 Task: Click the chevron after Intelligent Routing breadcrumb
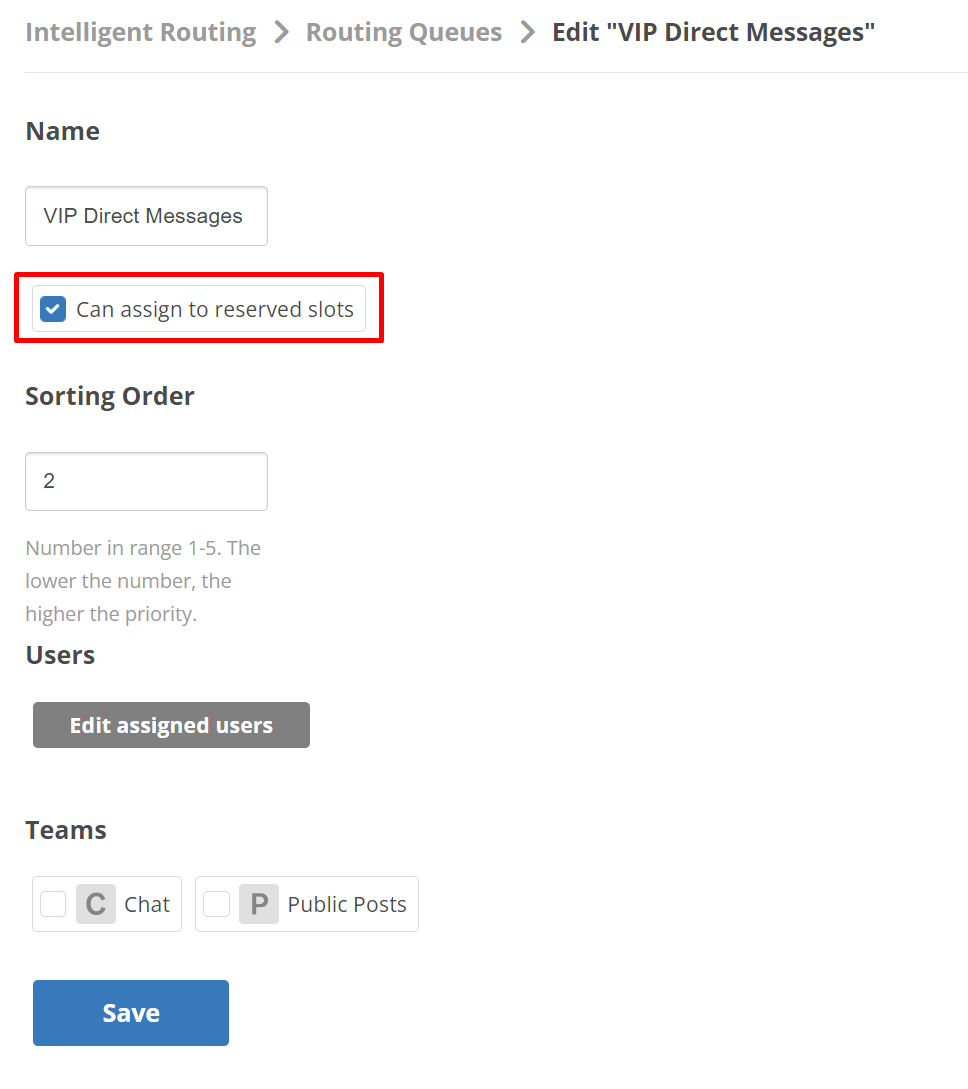(x=281, y=32)
